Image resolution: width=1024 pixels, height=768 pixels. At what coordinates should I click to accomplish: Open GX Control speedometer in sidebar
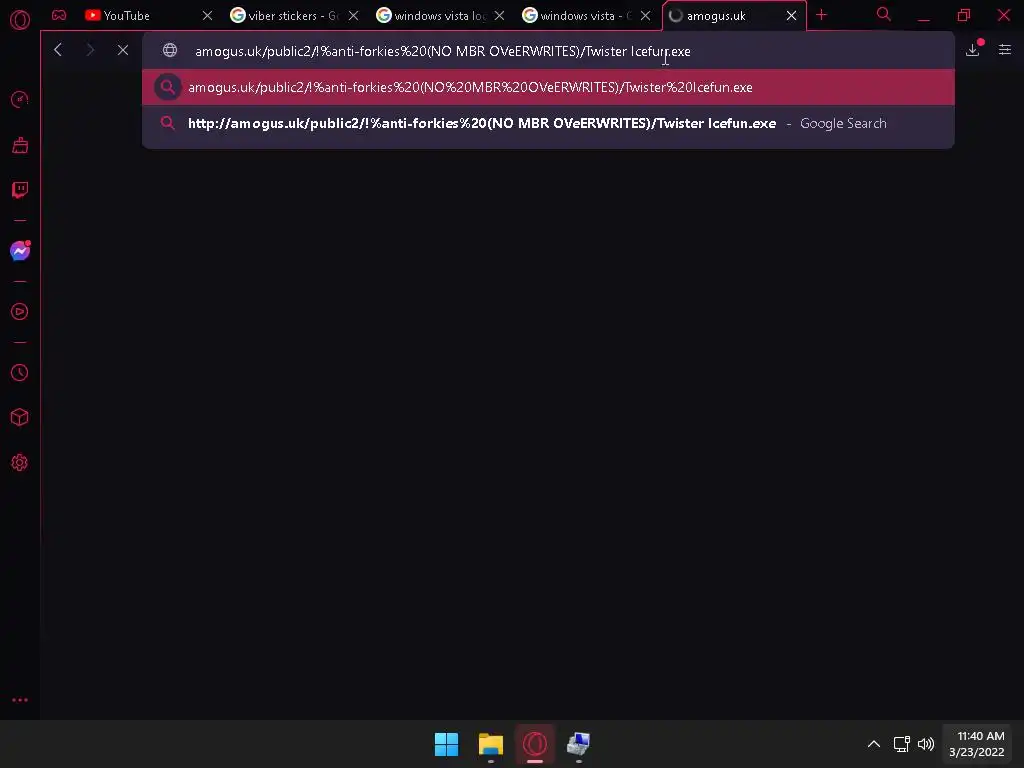pos(20,99)
